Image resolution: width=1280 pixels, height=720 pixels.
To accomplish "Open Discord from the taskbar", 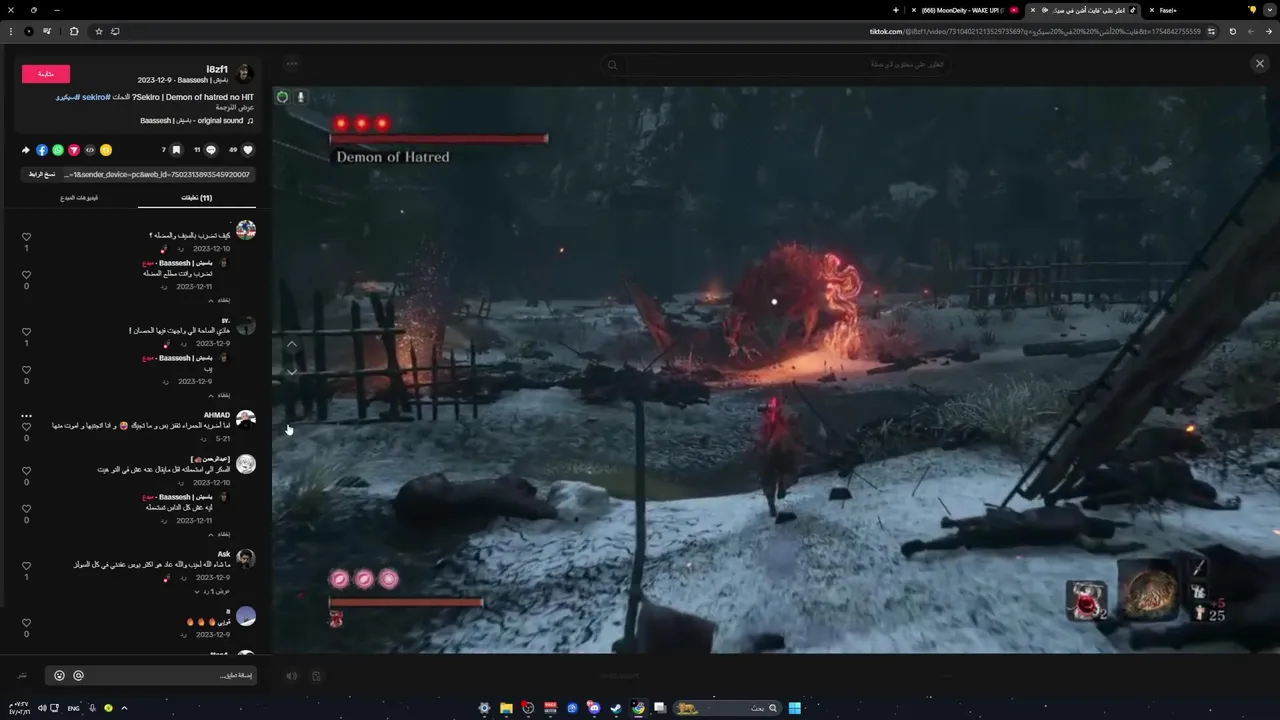I will (x=594, y=708).
